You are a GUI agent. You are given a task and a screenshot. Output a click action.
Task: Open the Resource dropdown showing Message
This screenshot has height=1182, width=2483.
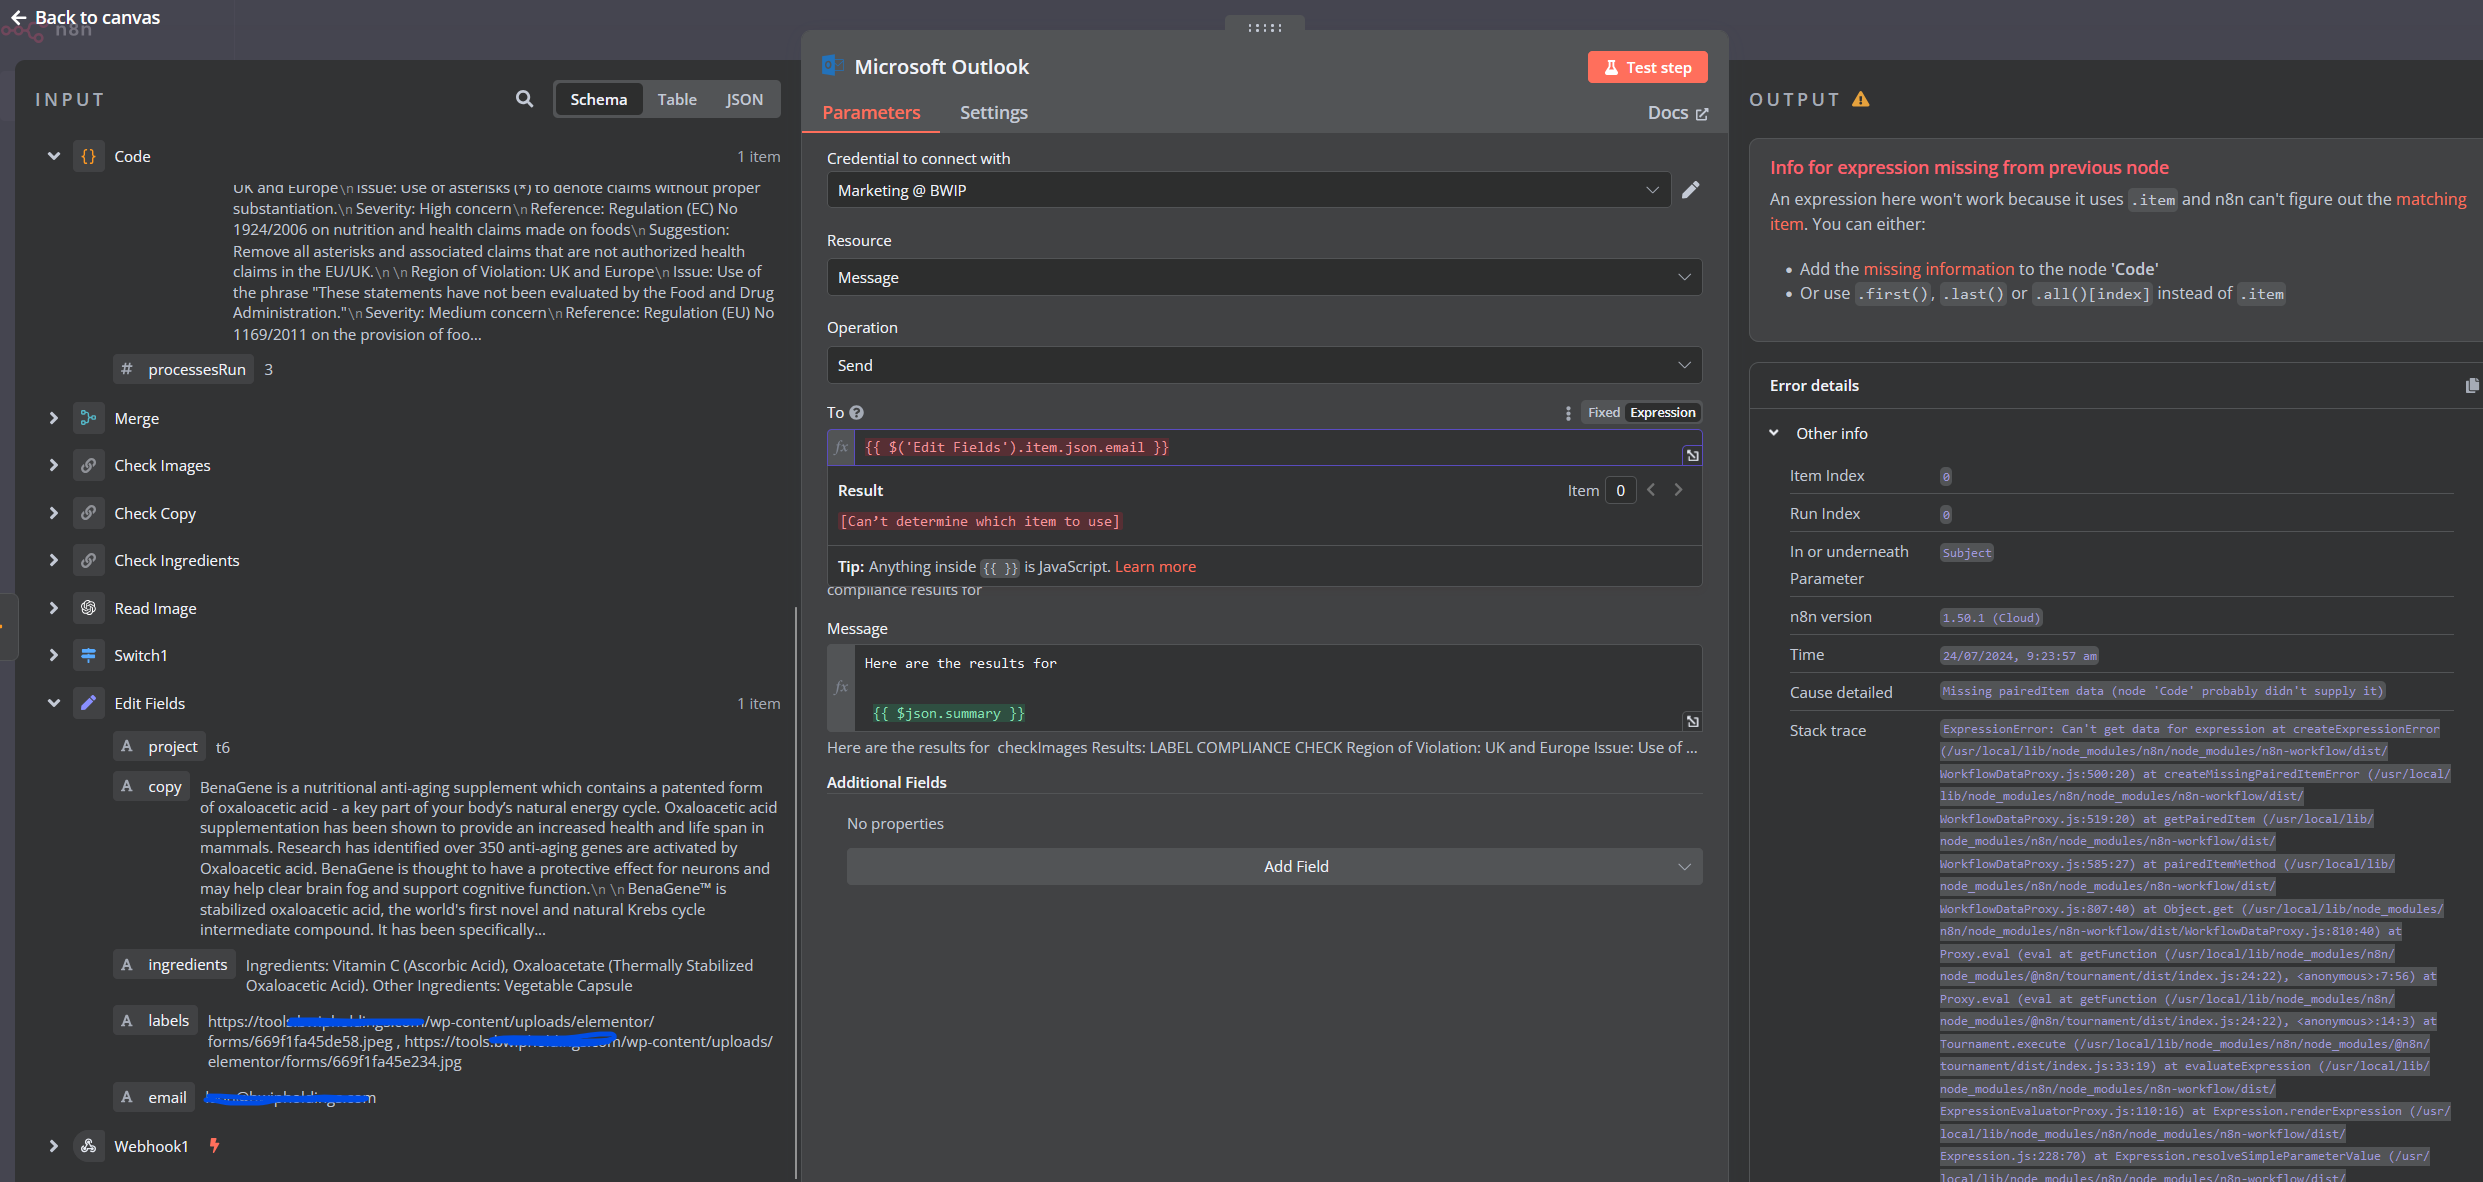(1264, 277)
